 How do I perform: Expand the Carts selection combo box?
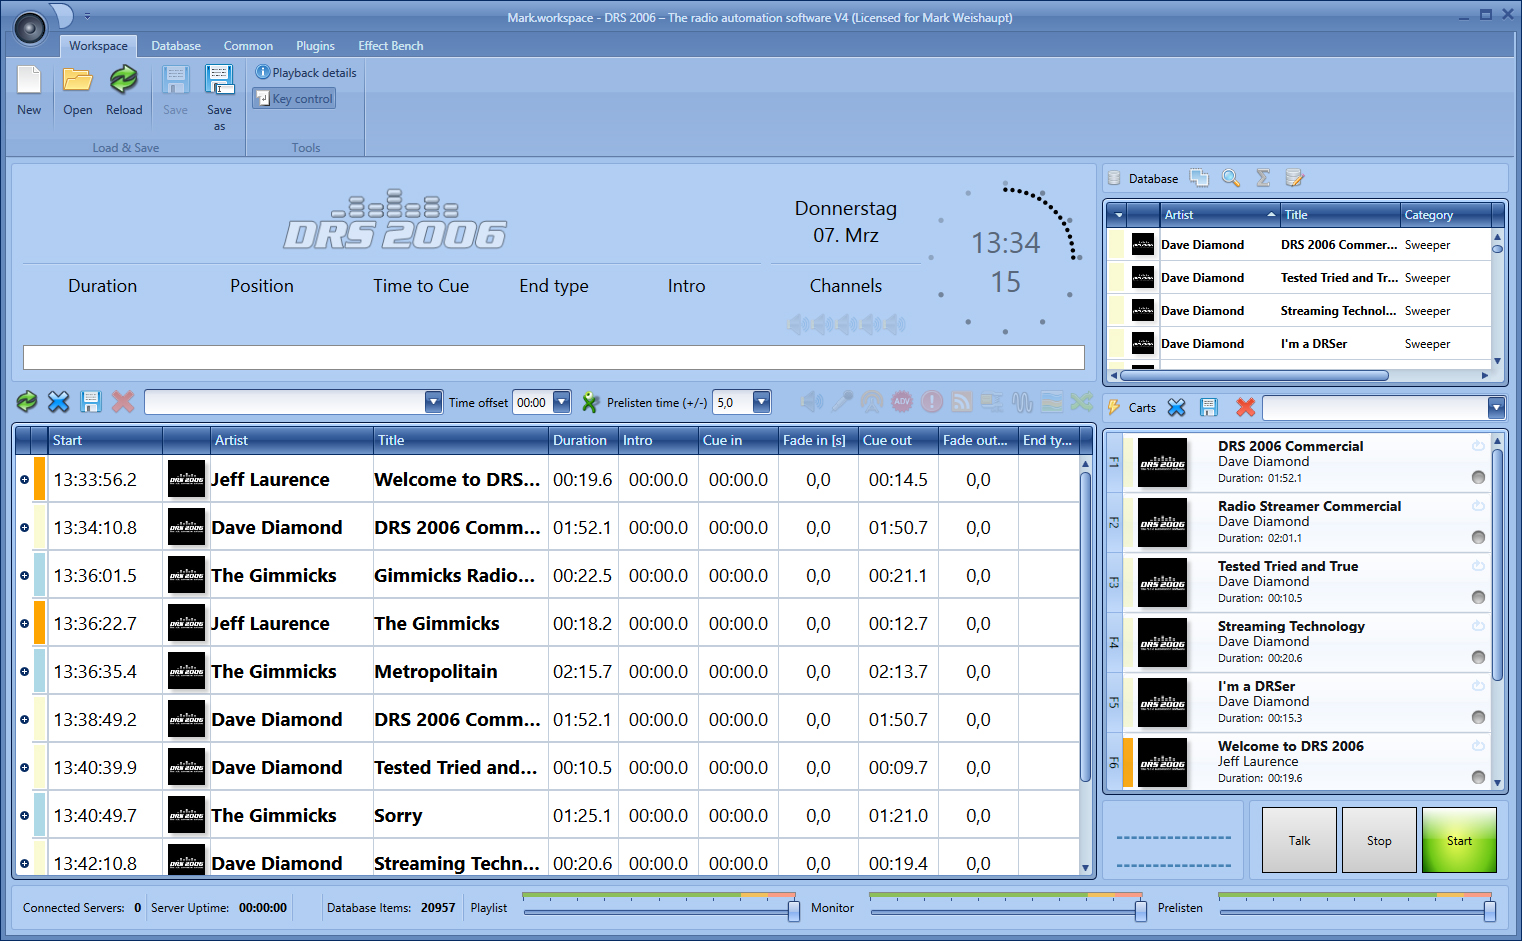click(1496, 407)
